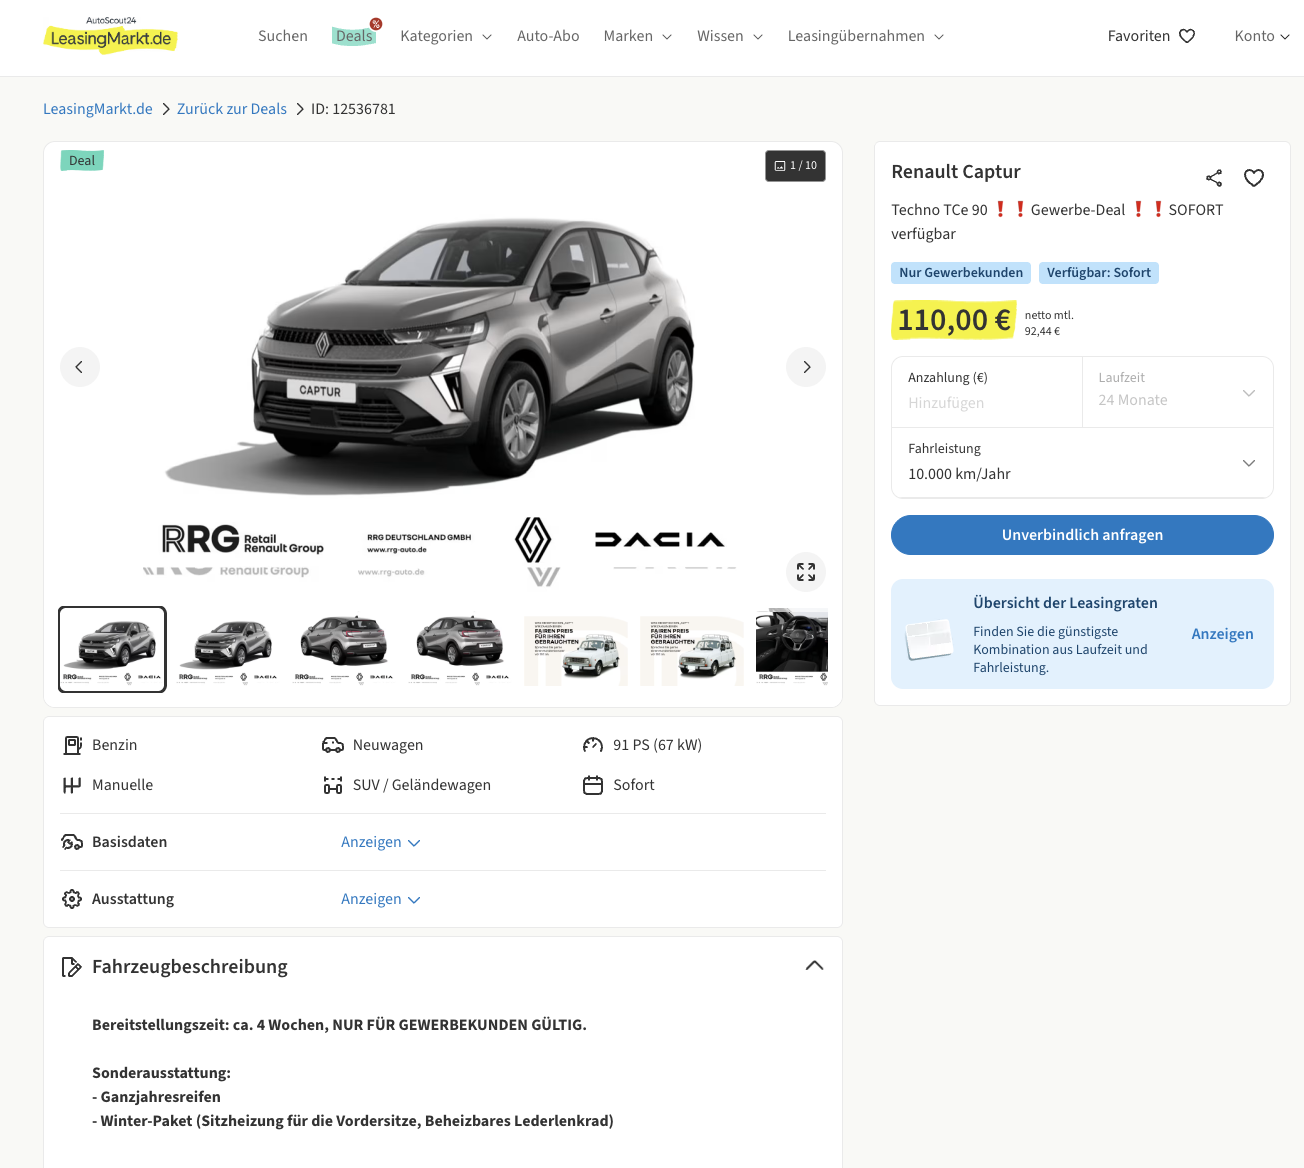This screenshot has width=1304, height=1168.
Task: Click the share icon next to Renault Captur
Action: point(1214,178)
